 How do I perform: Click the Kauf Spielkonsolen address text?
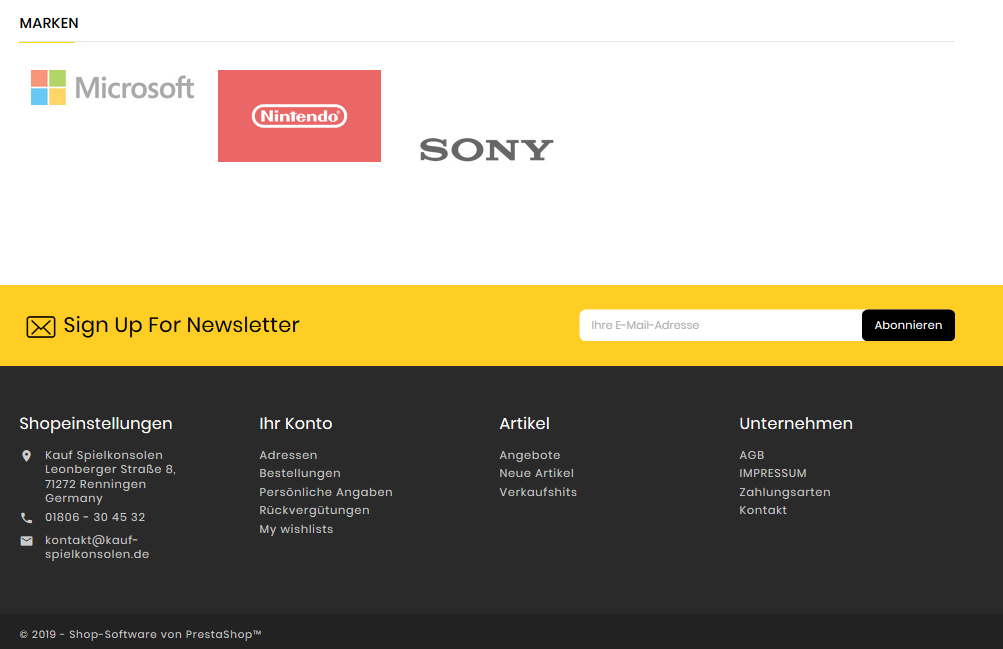(x=110, y=476)
